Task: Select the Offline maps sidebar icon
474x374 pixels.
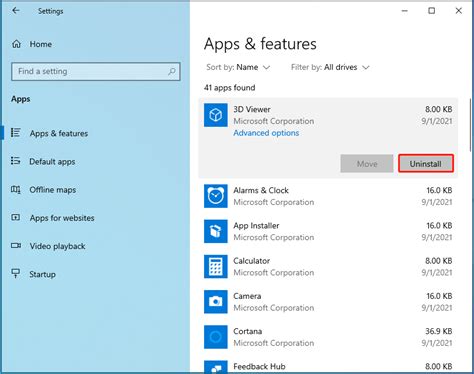Action: coord(16,190)
